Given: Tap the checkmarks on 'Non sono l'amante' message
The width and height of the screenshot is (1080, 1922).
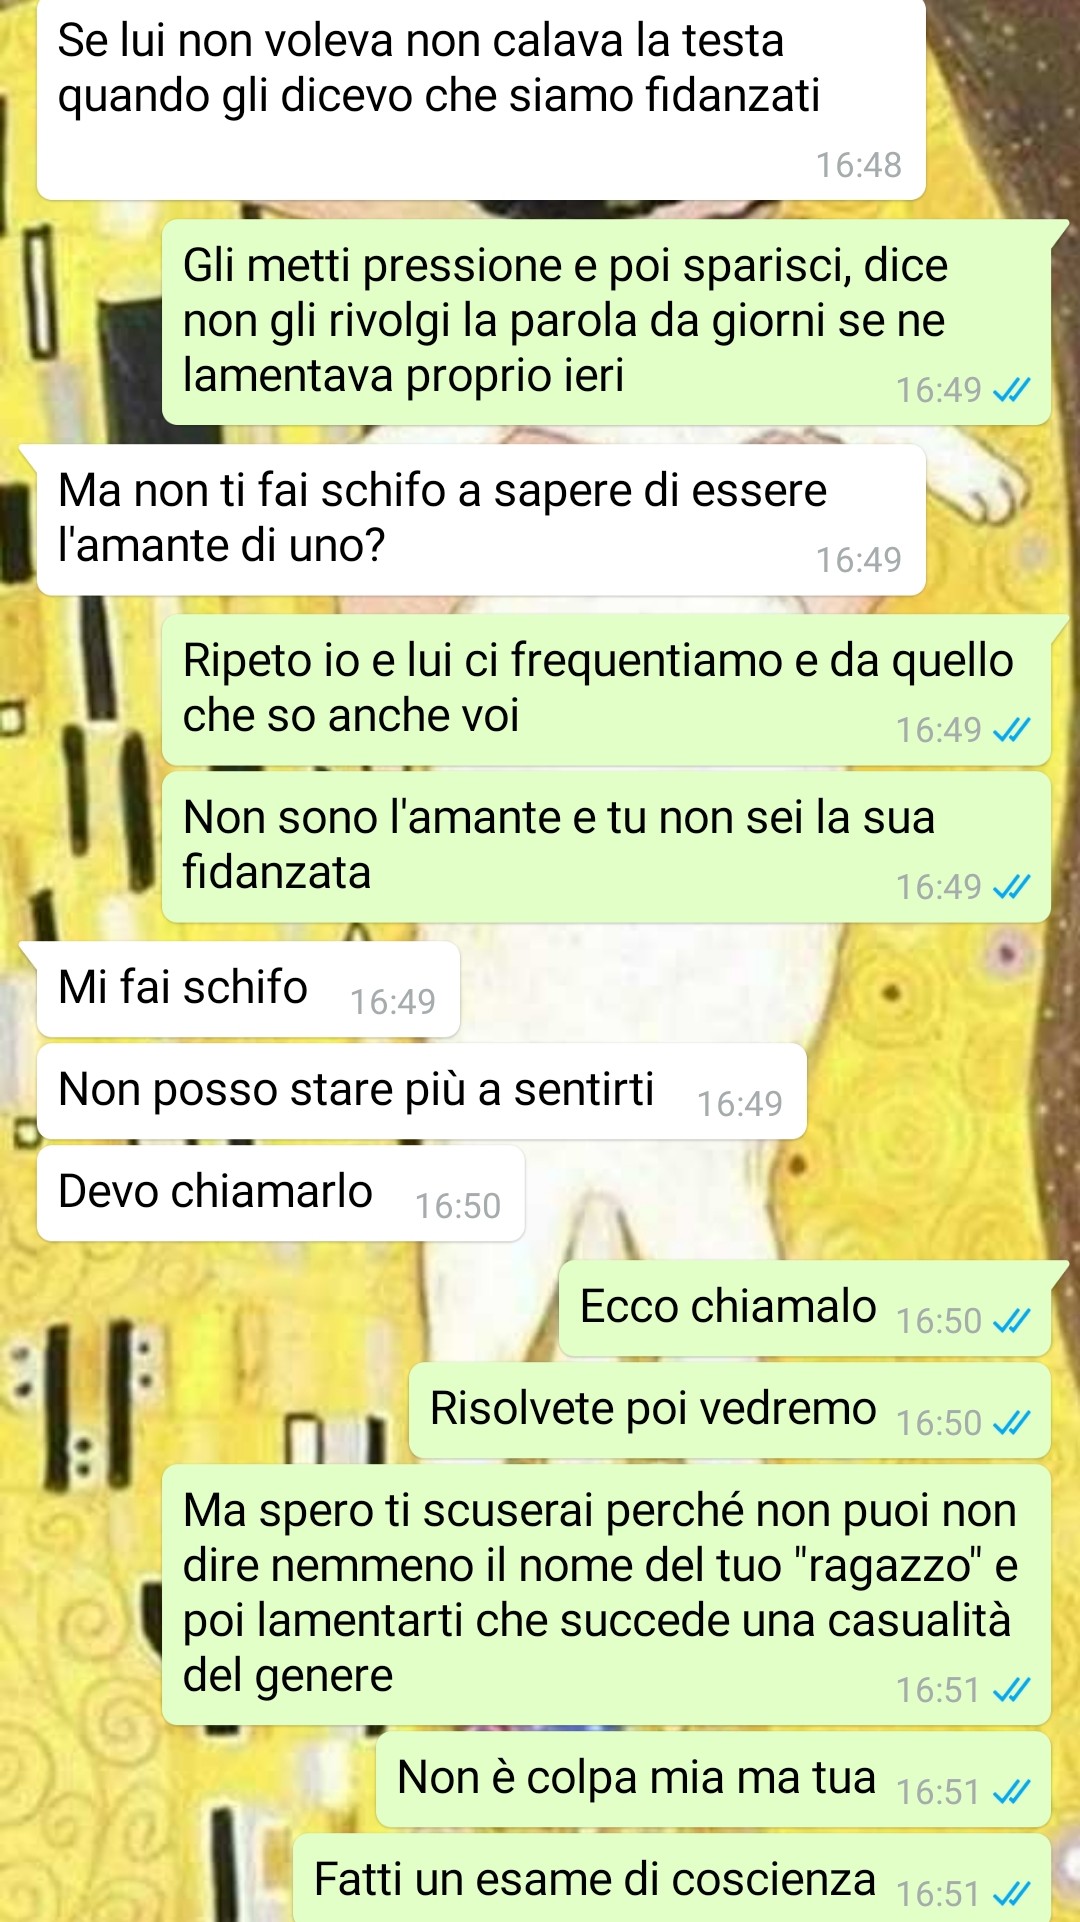Looking at the screenshot, I should tap(1011, 887).
